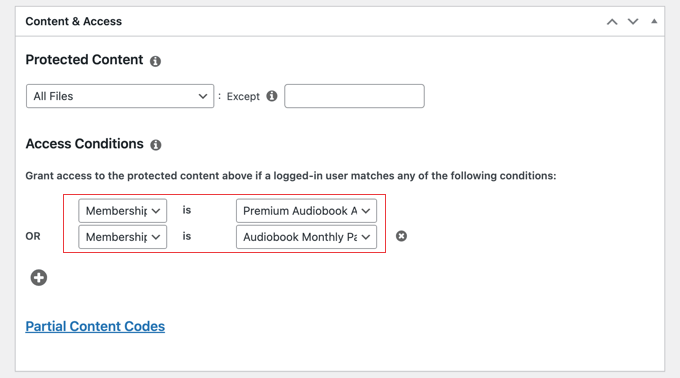Image resolution: width=680 pixels, height=378 pixels.
Task: Open the Partial Content Codes link
Action: [x=95, y=326]
